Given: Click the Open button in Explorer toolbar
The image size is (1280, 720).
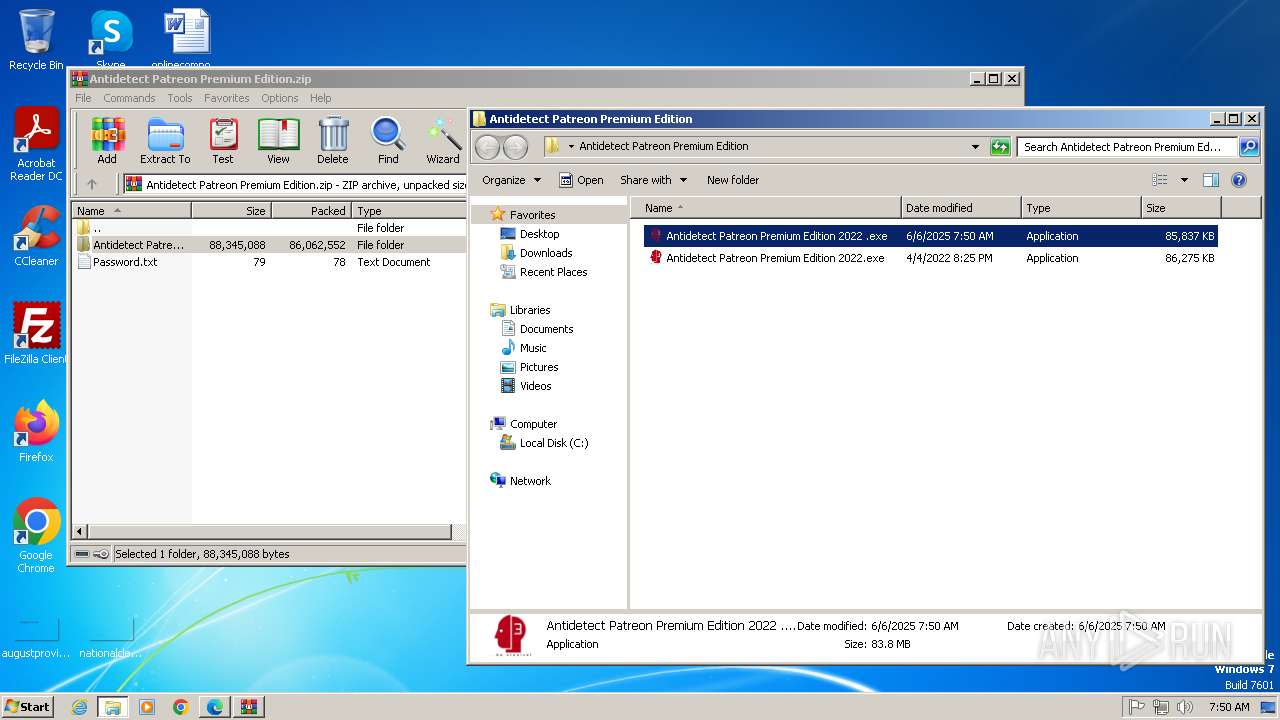Looking at the screenshot, I should [x=581, y=180].
